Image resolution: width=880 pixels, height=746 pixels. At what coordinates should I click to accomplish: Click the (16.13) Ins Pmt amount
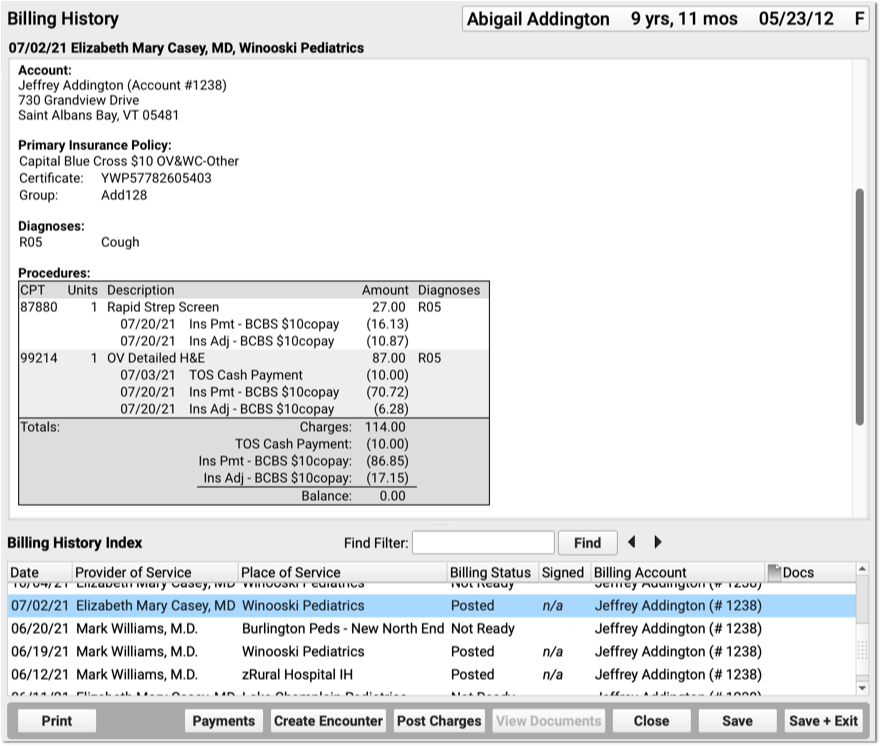click(387, 324)
